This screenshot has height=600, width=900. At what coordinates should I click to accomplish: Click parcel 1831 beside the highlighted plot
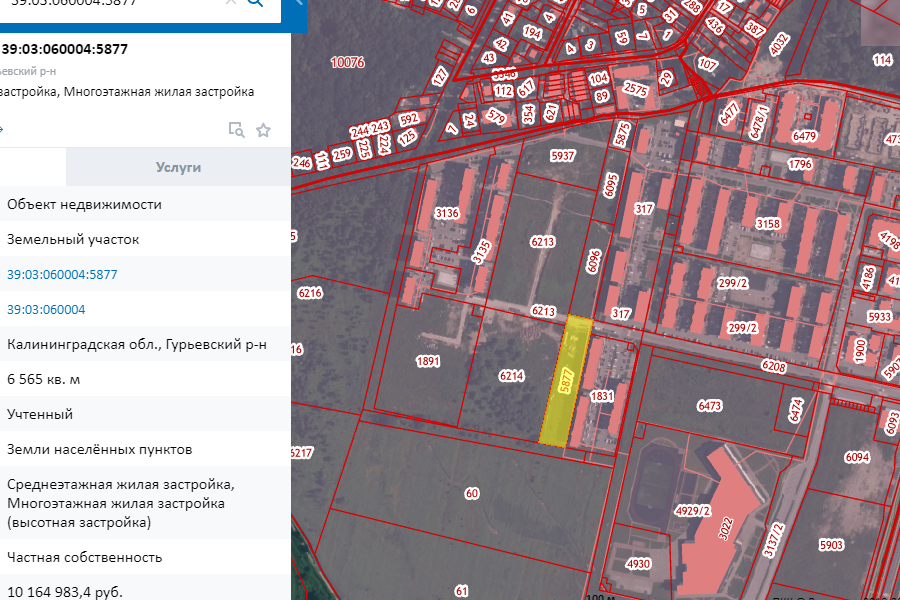click(x=601, y=398)
